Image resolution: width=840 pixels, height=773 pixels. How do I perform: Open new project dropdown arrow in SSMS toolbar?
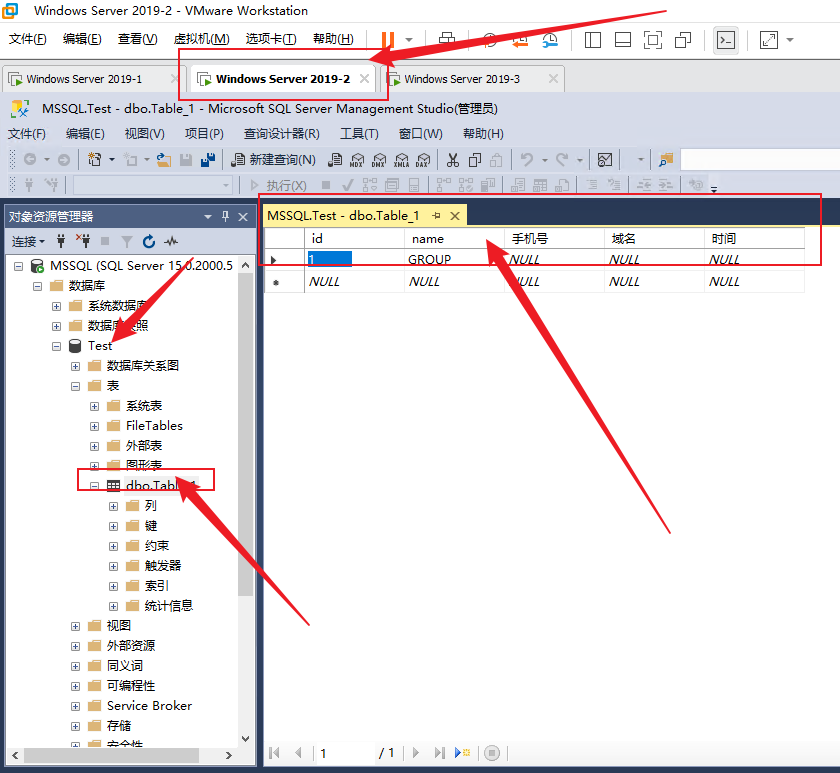point(111,160)
